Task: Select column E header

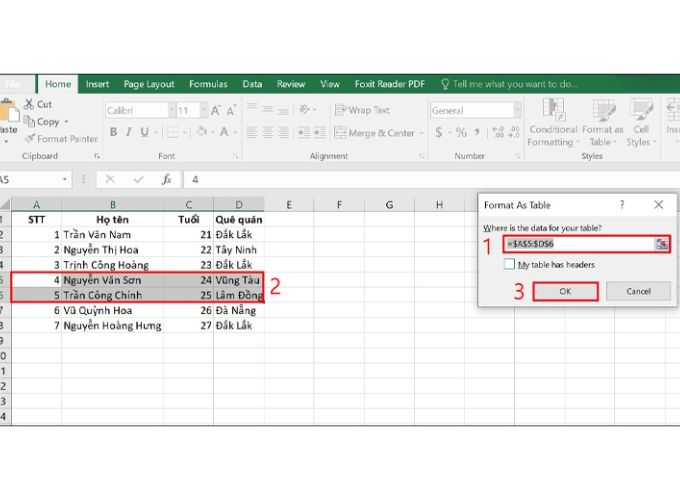Action: [x=289, y=204]
